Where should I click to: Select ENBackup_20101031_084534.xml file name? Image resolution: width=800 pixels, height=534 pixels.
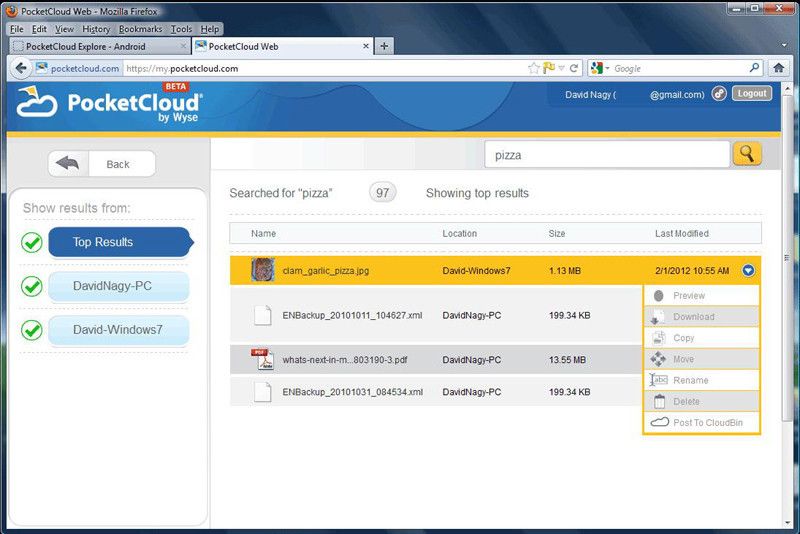(x=353, y=392)
